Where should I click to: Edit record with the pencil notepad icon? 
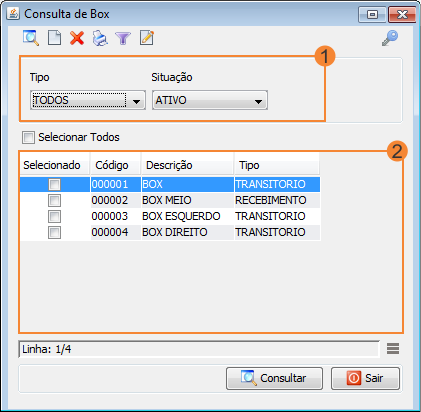click(x=147, y=38)
